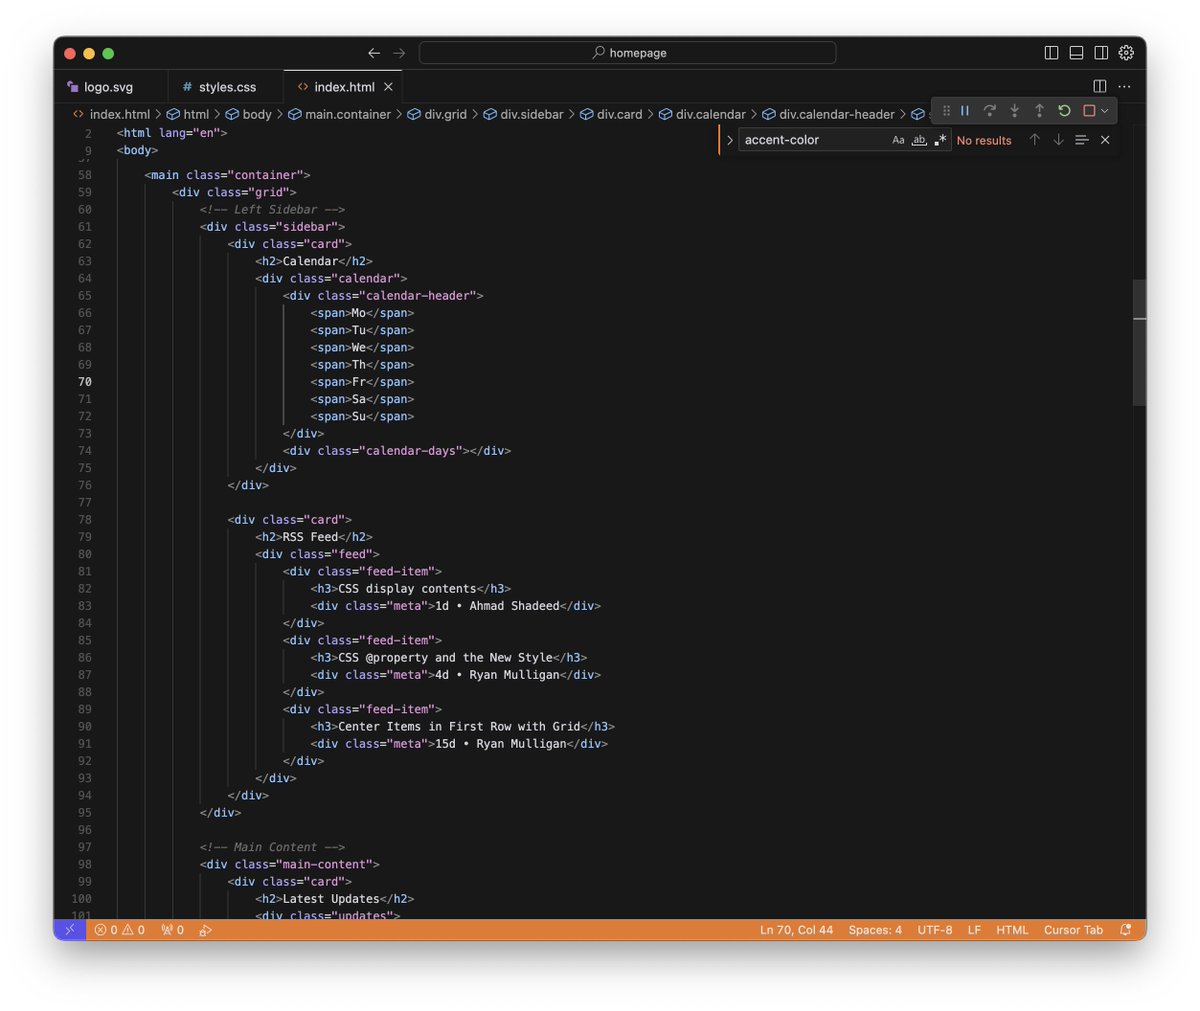
Task: Click div.calendar breadcrumb item
Action: click(702, 114)
